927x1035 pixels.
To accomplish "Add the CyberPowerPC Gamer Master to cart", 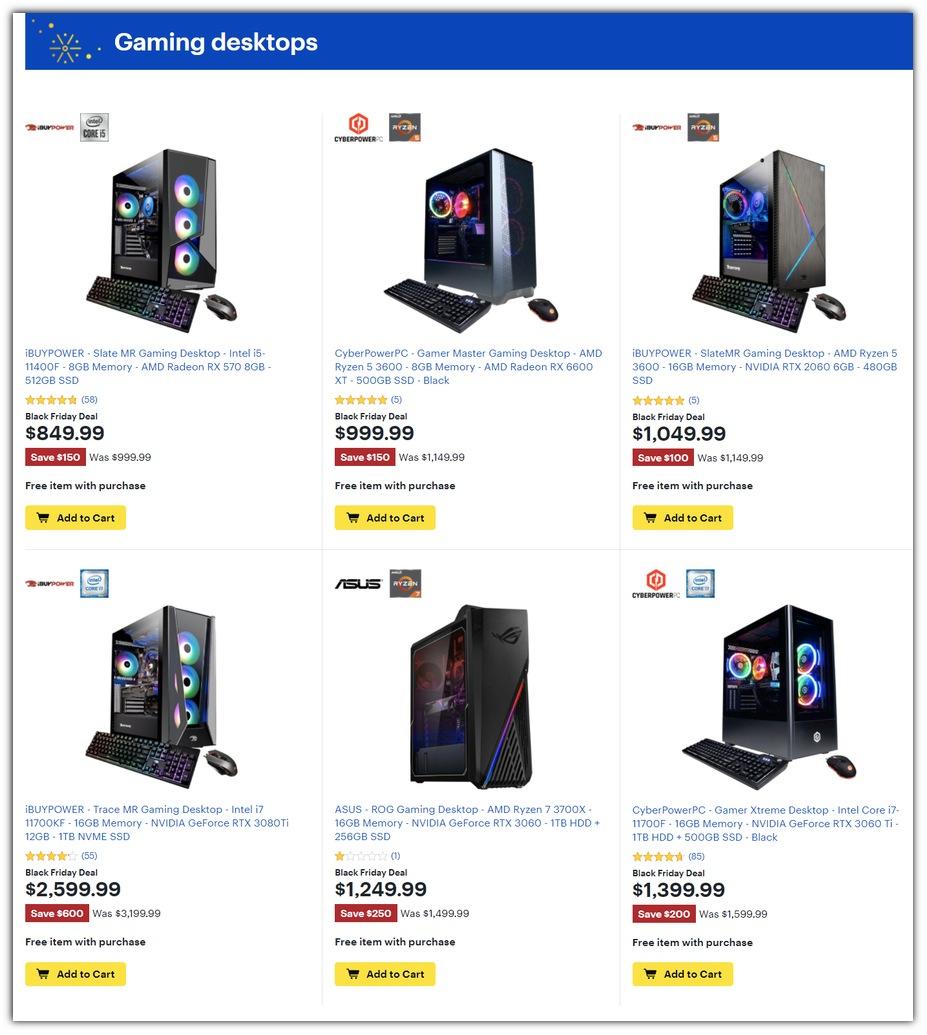I will point(385,518).
